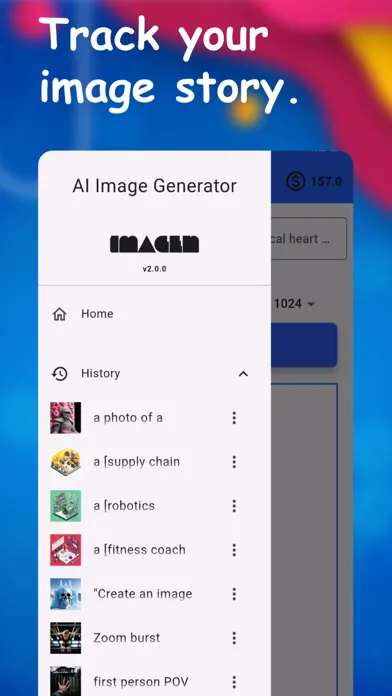Open the 'Zoom burst' thumbnail
This screenshot has width=392, height=696.
[x=65, y=638]
